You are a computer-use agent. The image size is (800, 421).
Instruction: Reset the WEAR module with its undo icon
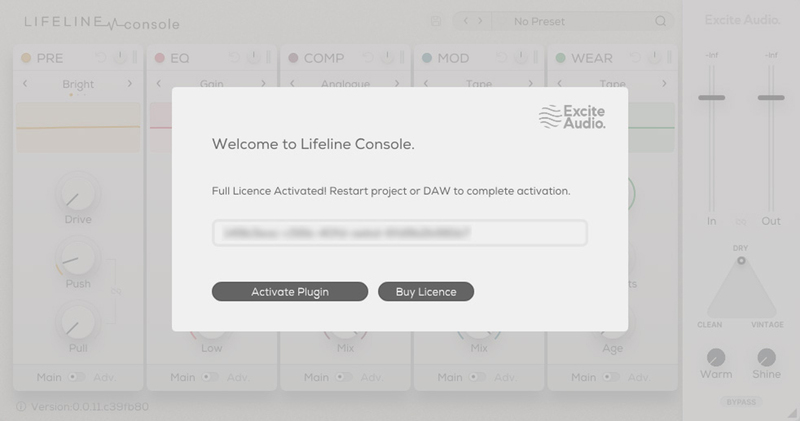635,57
